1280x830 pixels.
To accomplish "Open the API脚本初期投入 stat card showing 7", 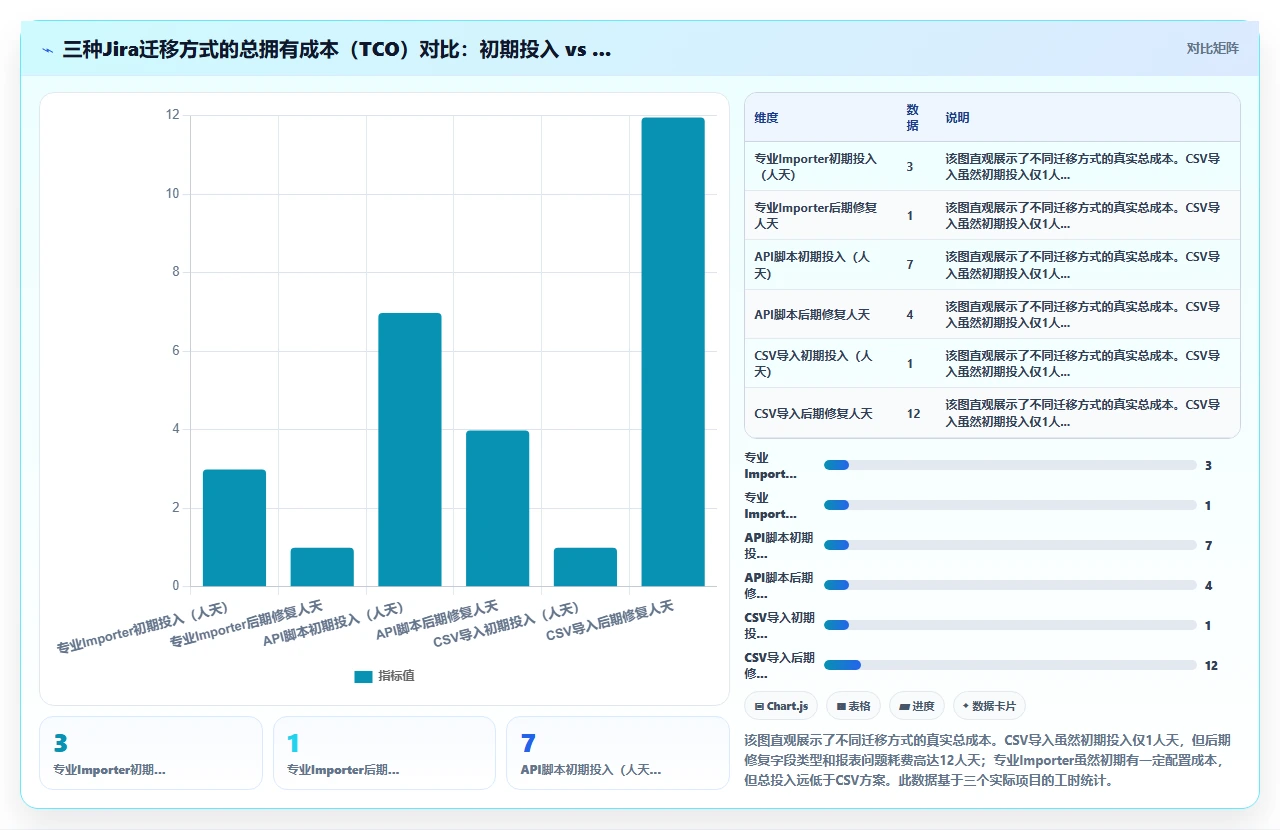I will (x=618, y=753).
